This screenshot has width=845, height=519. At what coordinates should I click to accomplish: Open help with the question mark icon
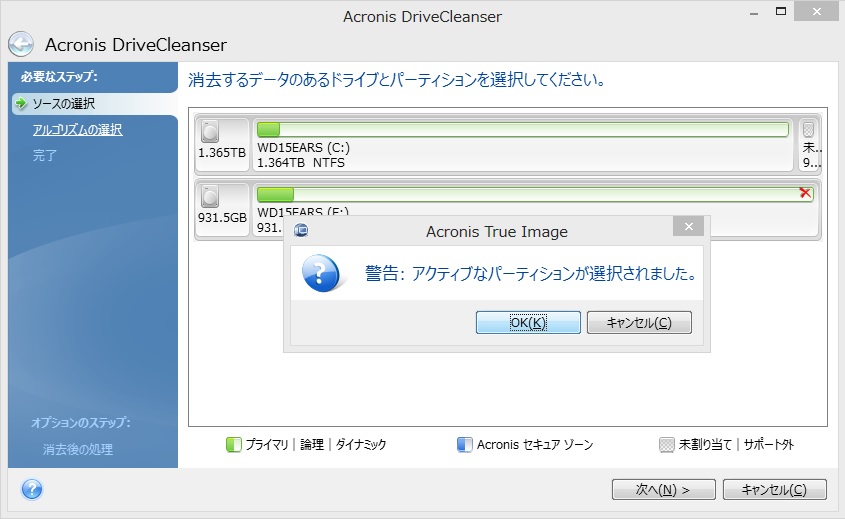tap(32, 489)
